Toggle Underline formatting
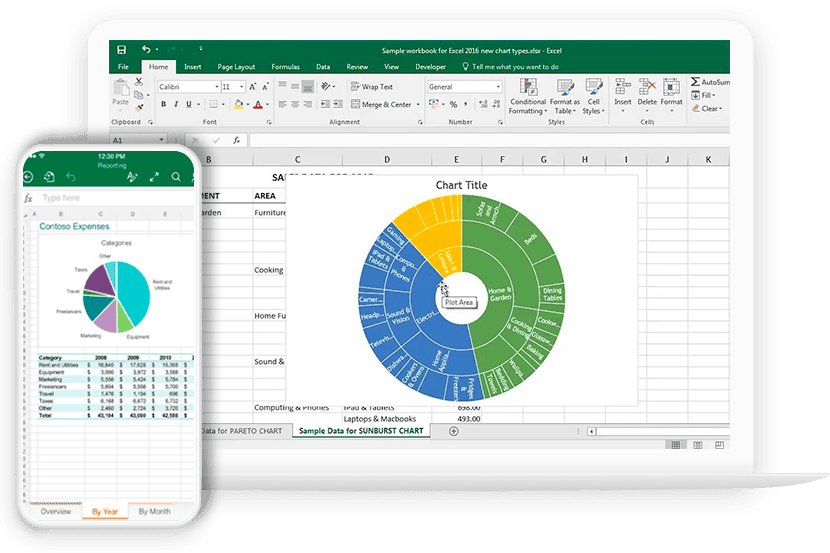Viewport: 830px width, 553px height. click(188, 104)
